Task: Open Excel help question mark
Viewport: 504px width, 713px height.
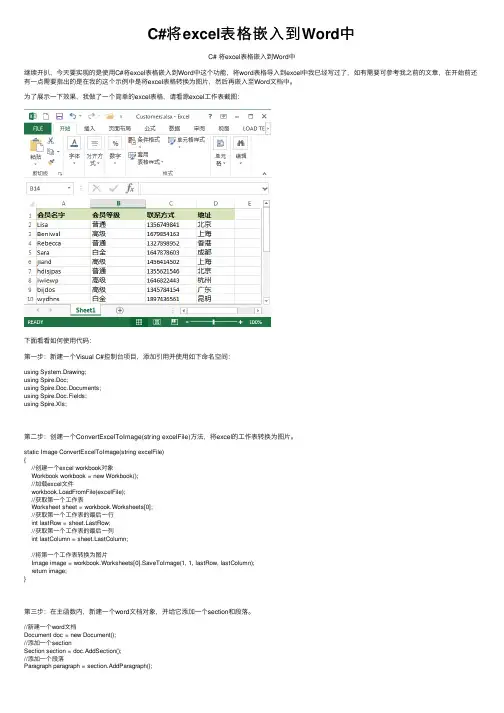Action: coord(210,116)
